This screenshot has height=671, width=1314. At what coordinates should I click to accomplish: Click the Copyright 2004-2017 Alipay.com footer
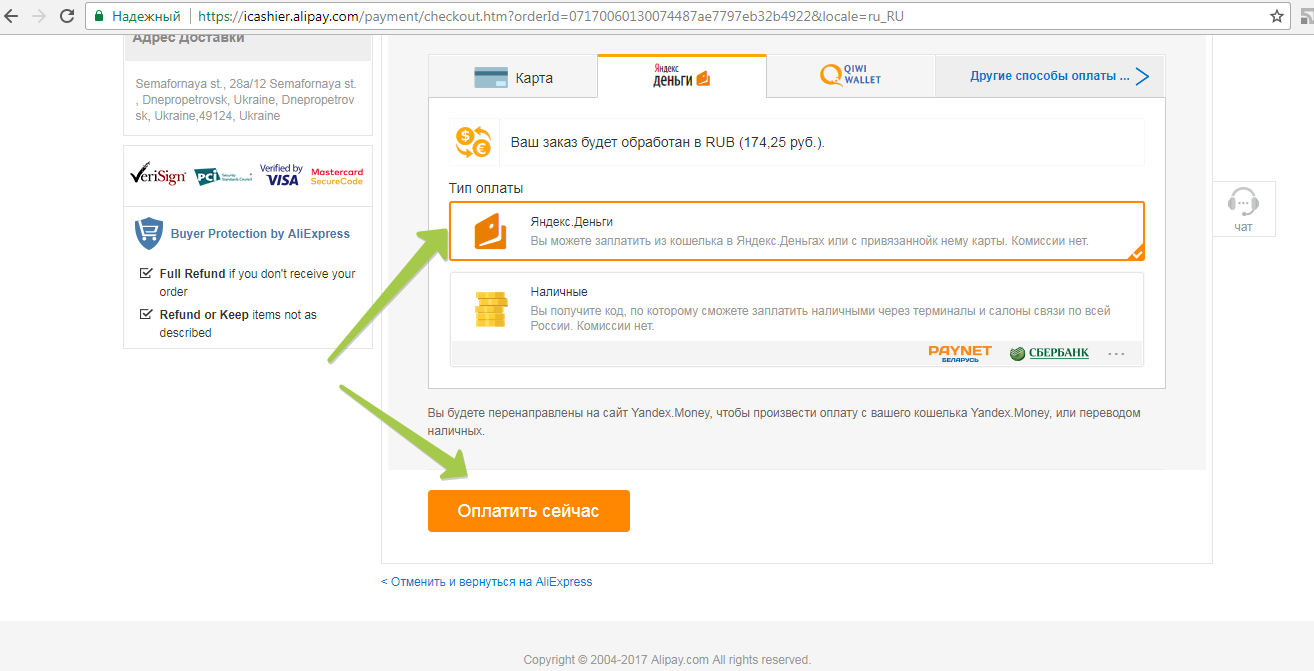tap(667, 659)
